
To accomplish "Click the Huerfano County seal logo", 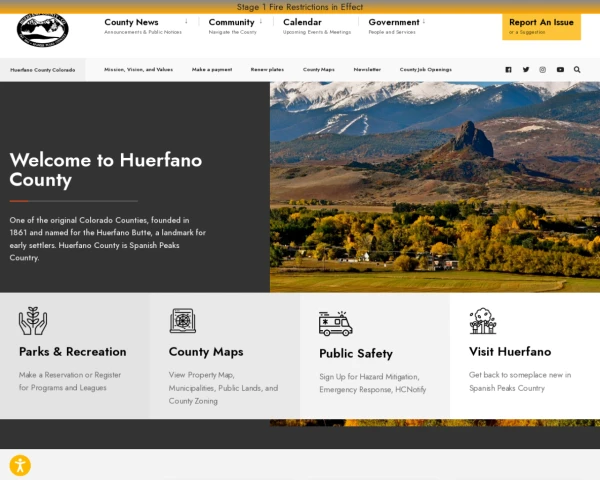I will point(42,29).
